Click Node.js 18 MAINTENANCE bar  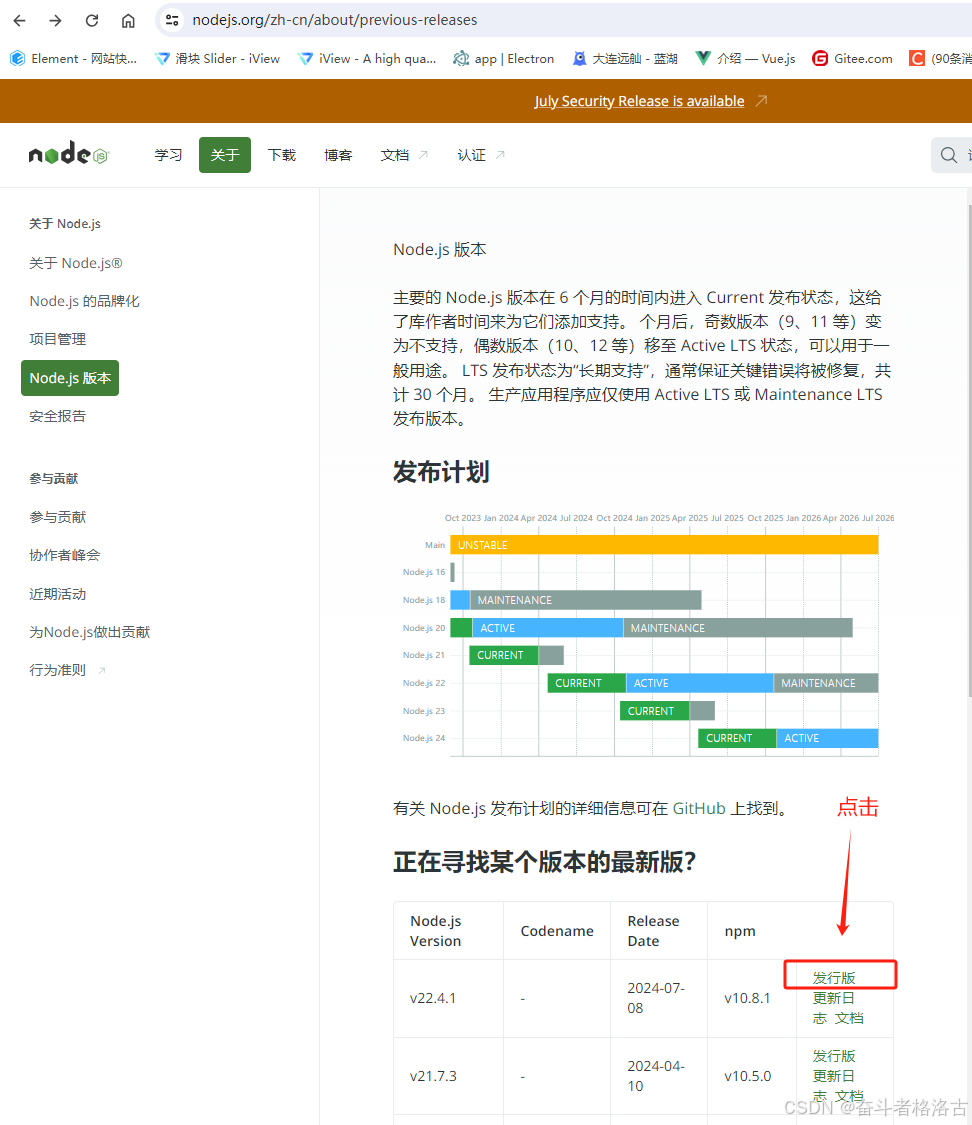[x=586, y=600]
